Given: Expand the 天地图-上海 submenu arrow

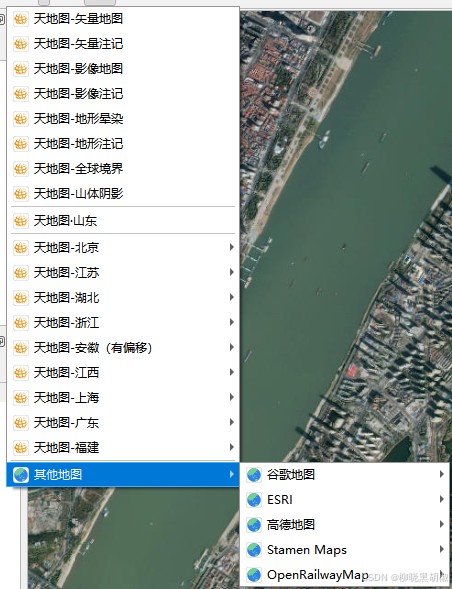Looking at the screenshot, I should [x=232, y=397].
